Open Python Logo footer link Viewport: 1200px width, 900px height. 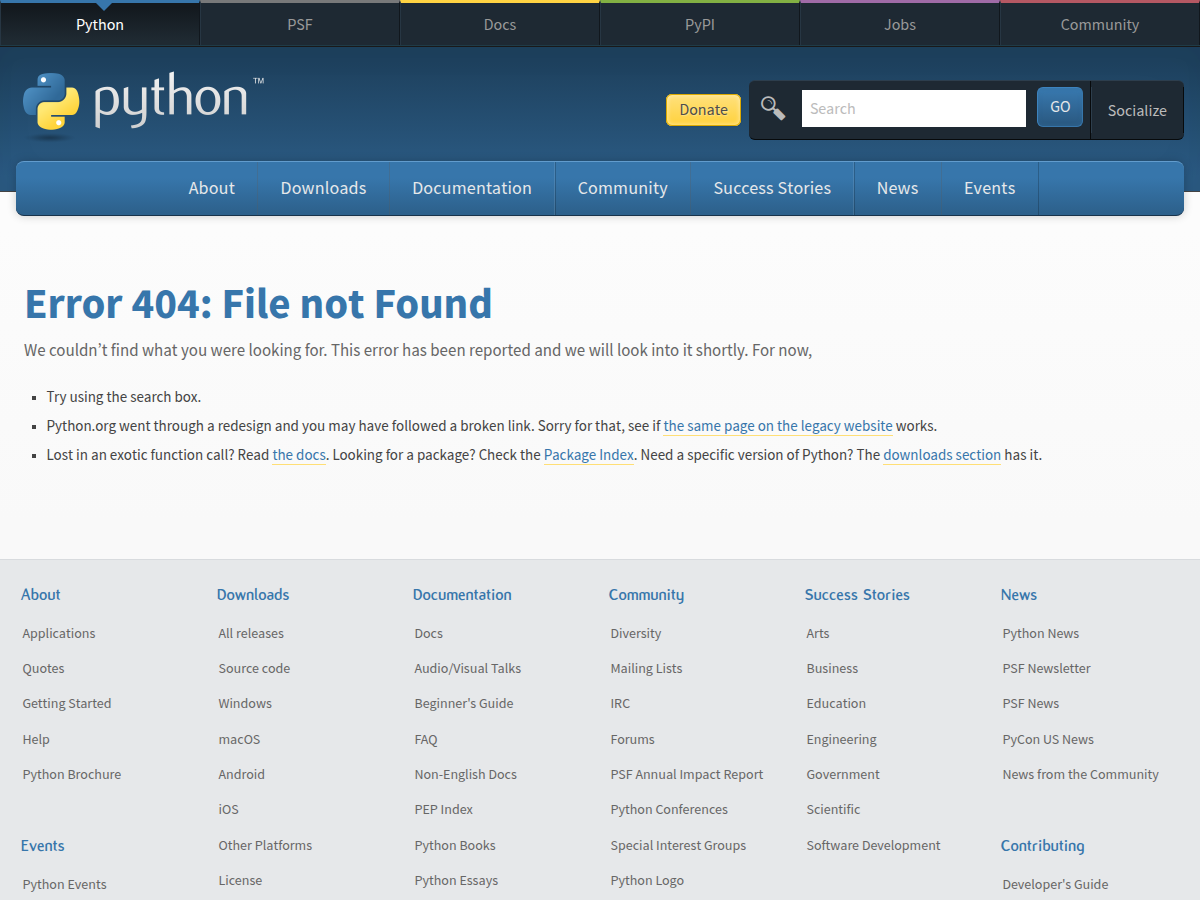click(x=648, y=880)
